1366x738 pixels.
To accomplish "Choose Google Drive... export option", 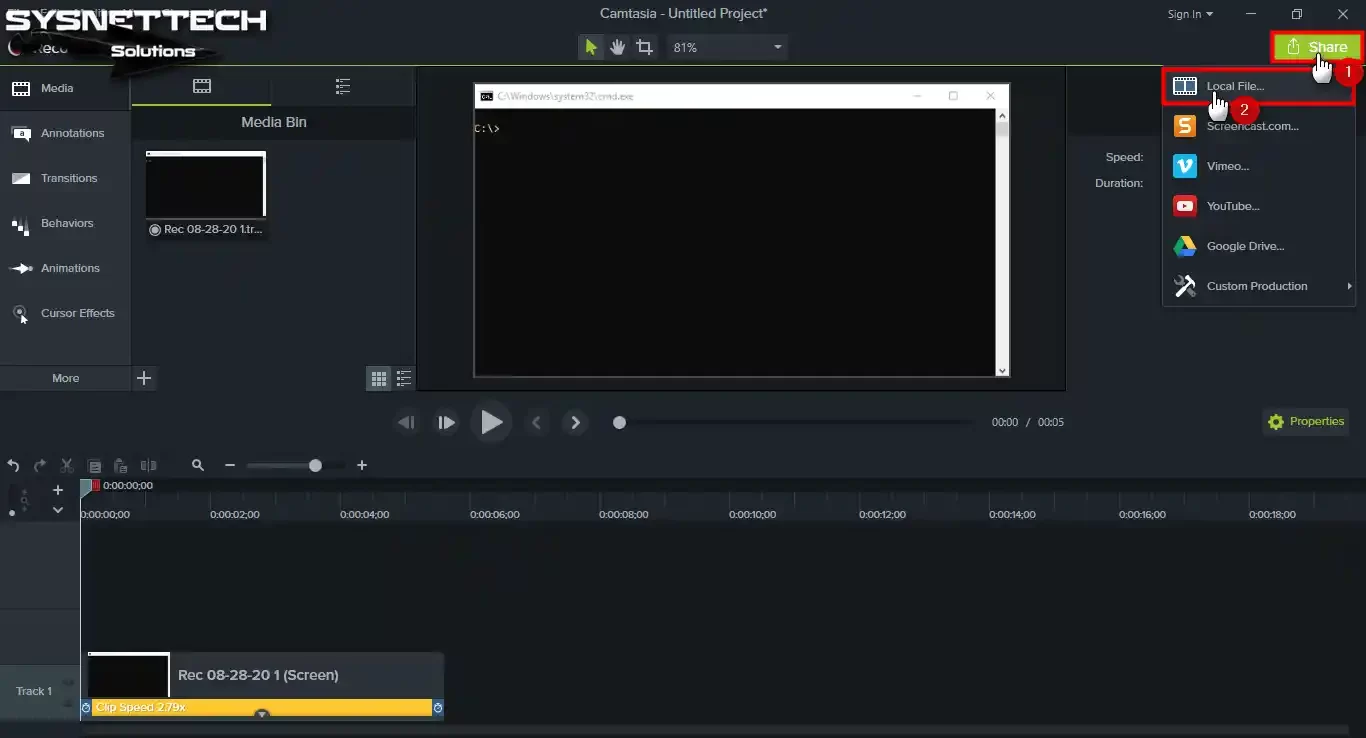I will [1258, 246].
